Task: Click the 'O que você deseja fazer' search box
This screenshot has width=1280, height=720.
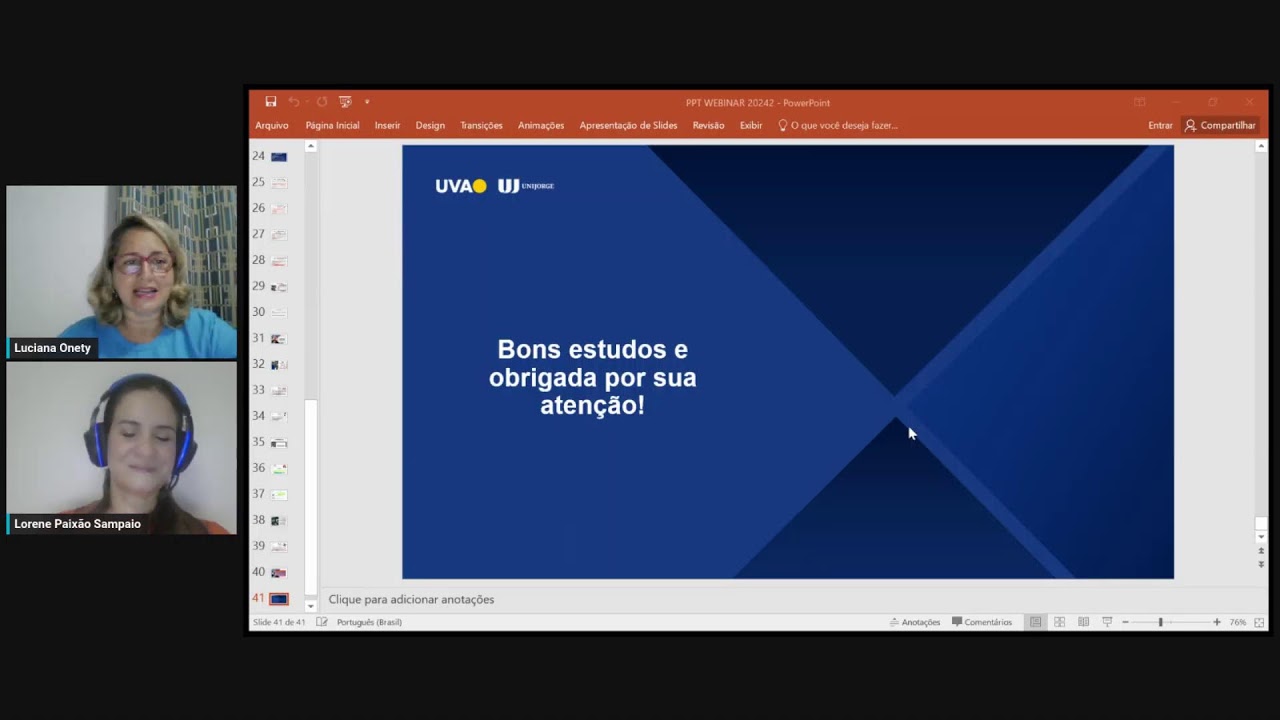Action: tap(838, 125)
